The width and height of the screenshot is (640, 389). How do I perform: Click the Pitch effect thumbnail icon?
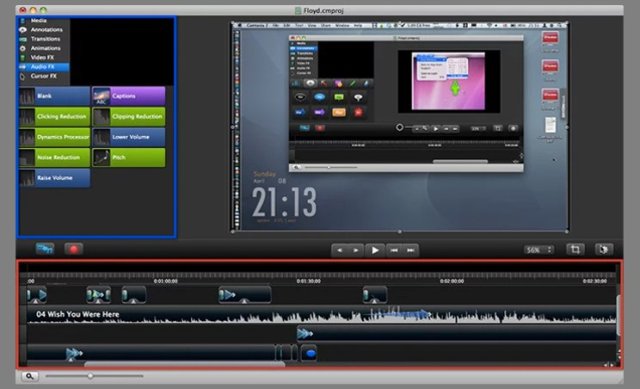click(x=101, y=158)
